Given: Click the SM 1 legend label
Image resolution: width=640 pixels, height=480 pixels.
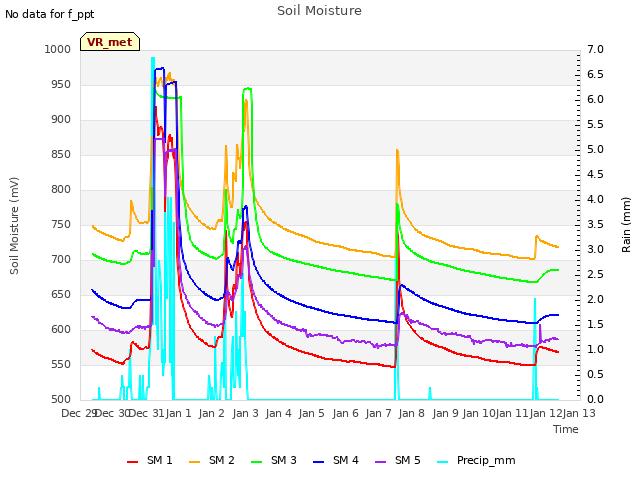Looking at the screenshot, I should [x=160, y=460].
